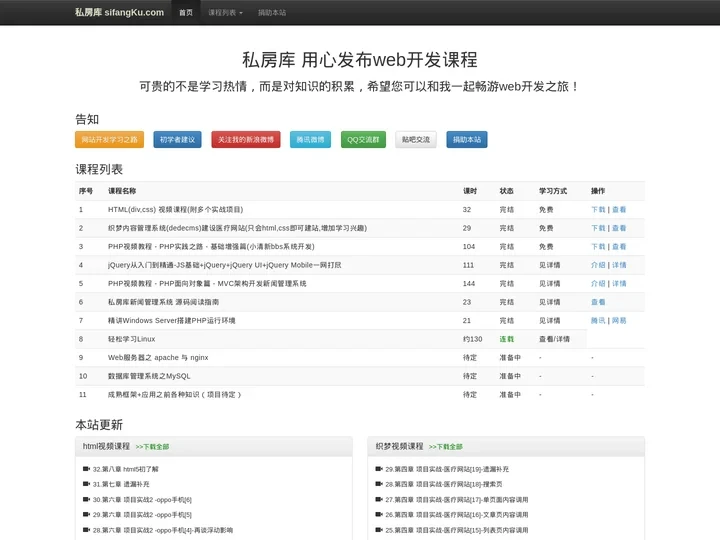Click the 课时 column header
Viewport: 720px width, 540px height.
tap(470, 191)
